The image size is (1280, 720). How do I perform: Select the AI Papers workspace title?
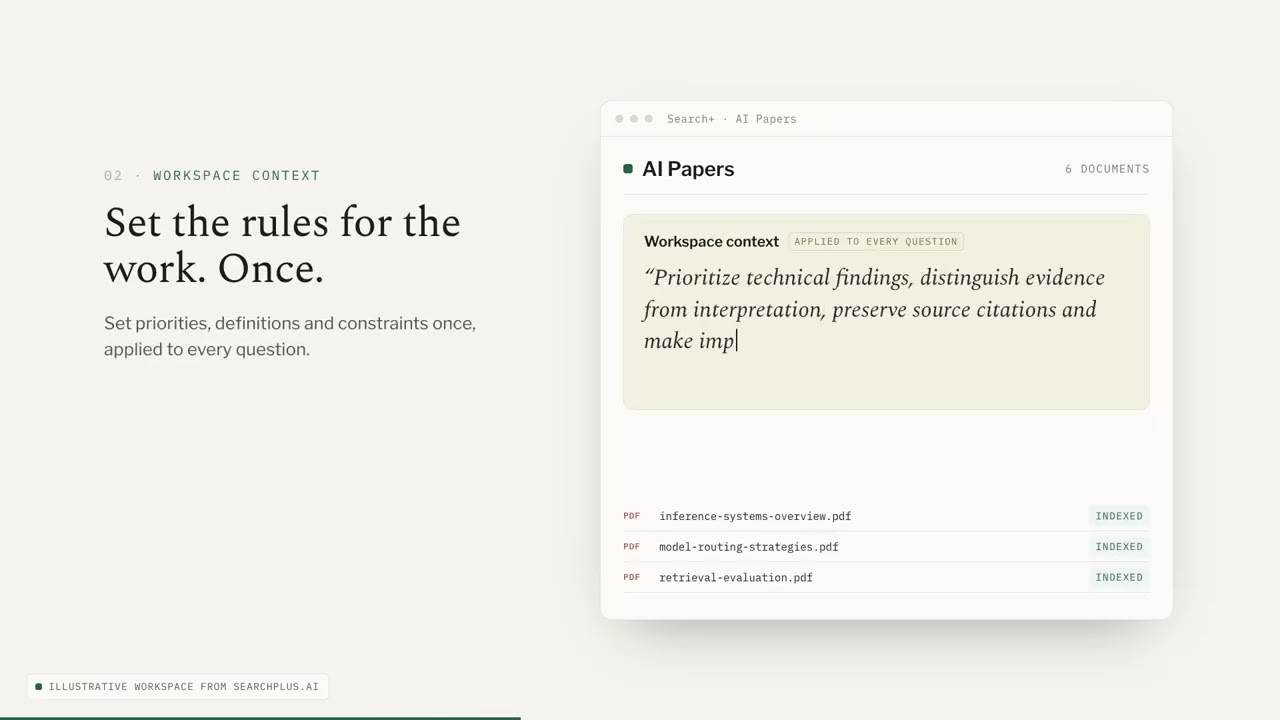[x=688, y=169]
